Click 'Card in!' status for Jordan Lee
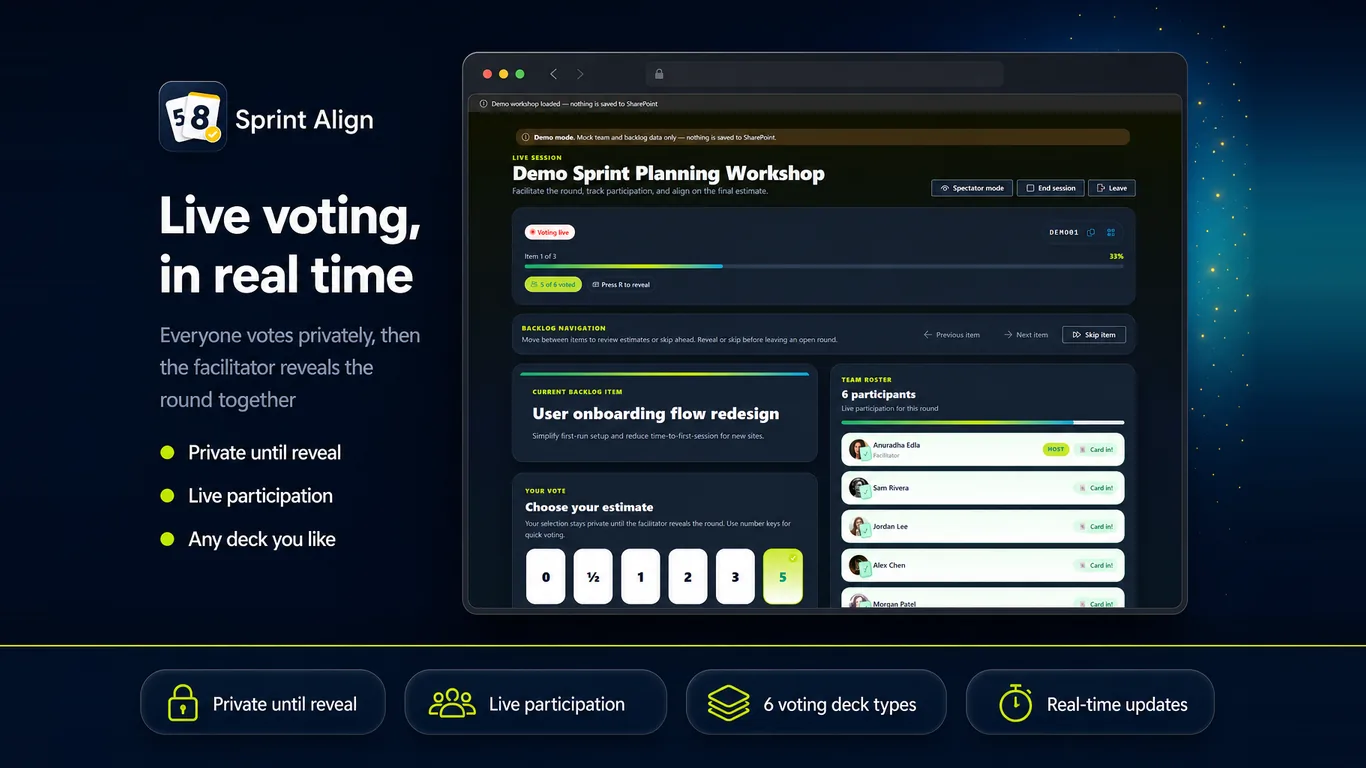Viewport: 1366px width, 768px height. point(1095,526)
